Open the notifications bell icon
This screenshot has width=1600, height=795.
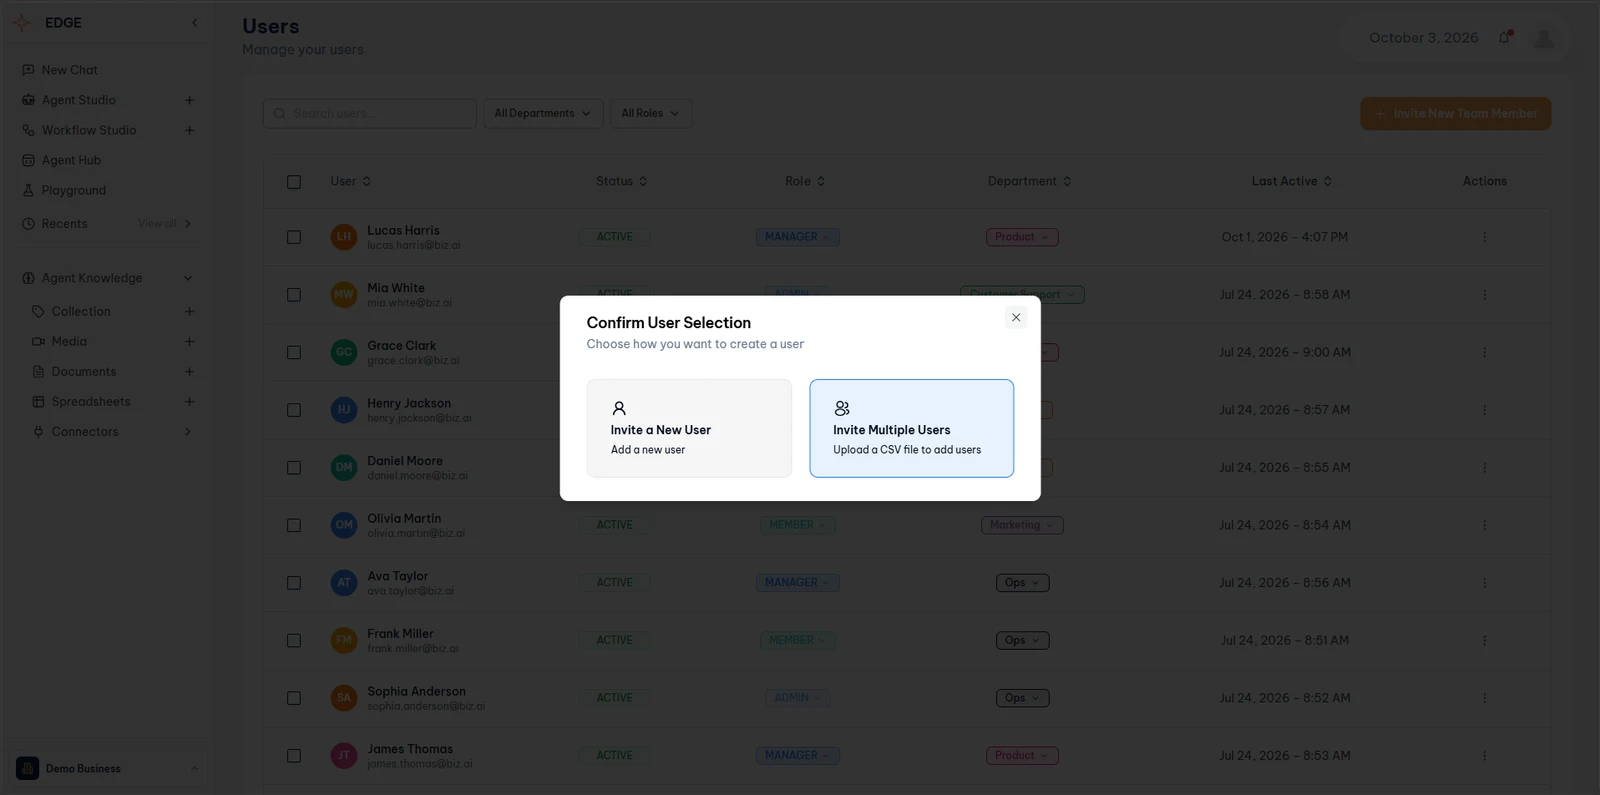coord(1504,38)
